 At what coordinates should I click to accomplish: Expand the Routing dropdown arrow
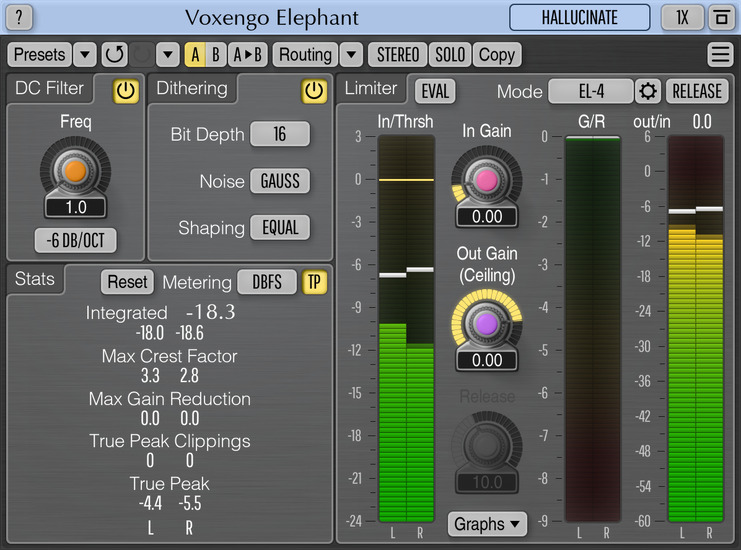[x=351, y=55]
